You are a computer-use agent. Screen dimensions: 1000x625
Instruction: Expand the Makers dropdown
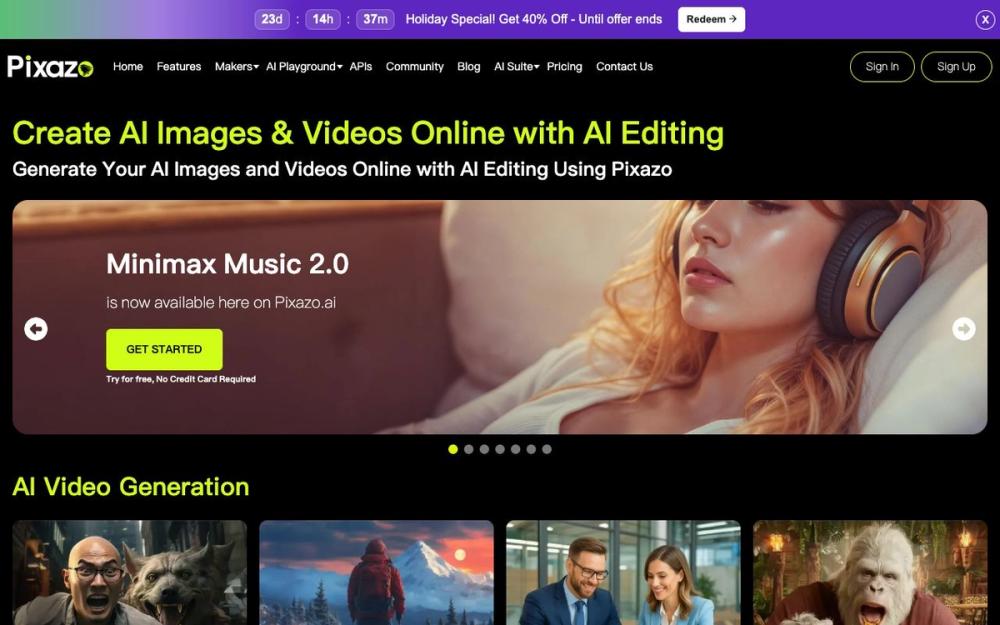[236, 66]
